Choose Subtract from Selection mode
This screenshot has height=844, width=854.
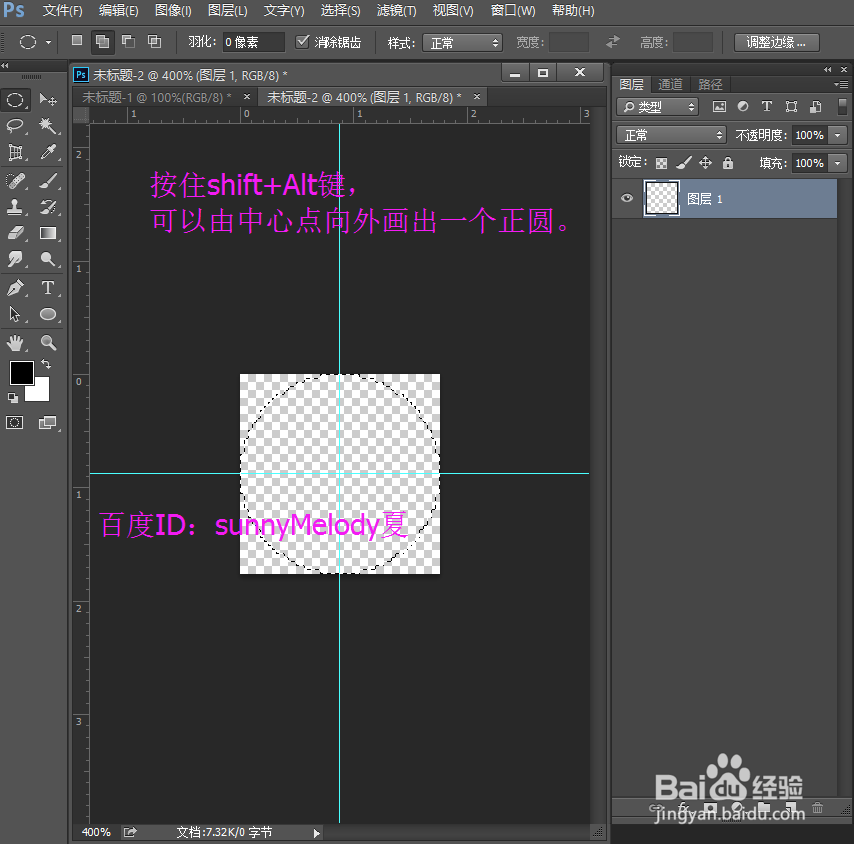129,41
